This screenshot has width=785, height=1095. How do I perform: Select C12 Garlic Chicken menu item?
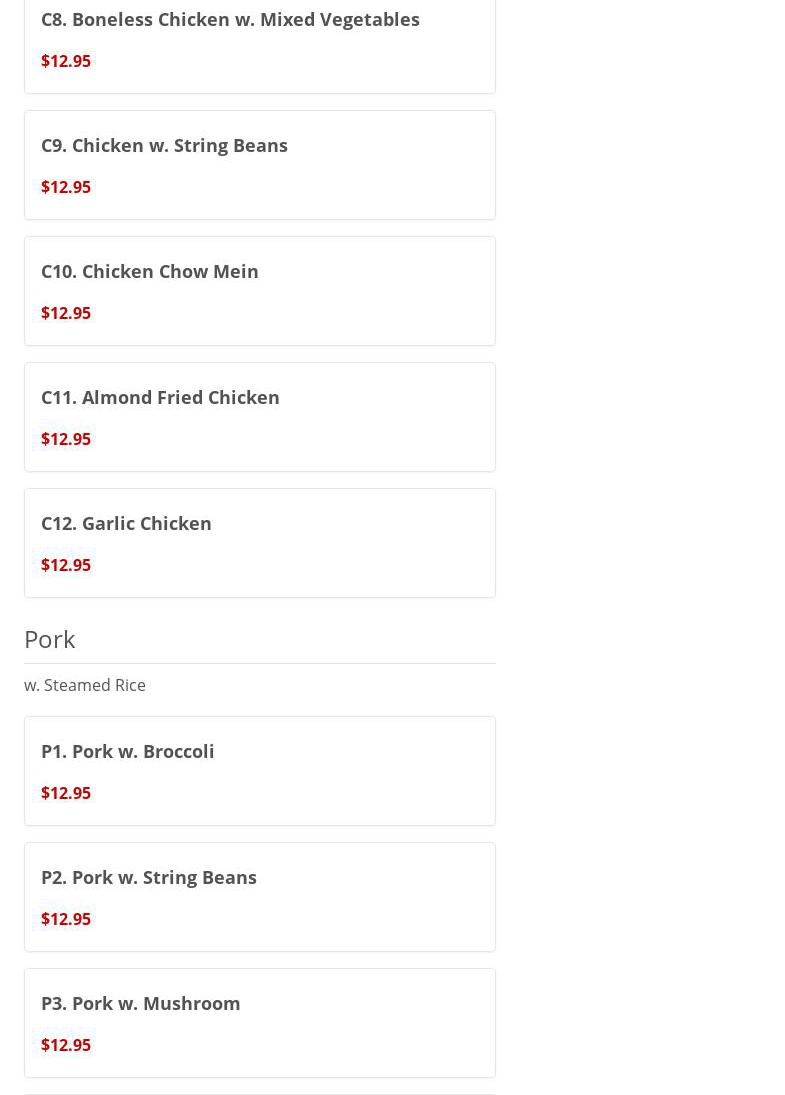[126, 523]
